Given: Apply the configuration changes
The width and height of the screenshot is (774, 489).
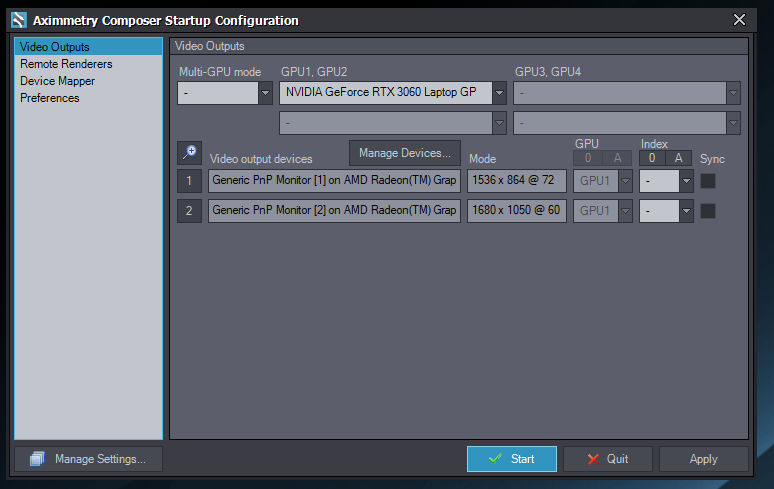Looking at the screenshot, I should 703,459.
